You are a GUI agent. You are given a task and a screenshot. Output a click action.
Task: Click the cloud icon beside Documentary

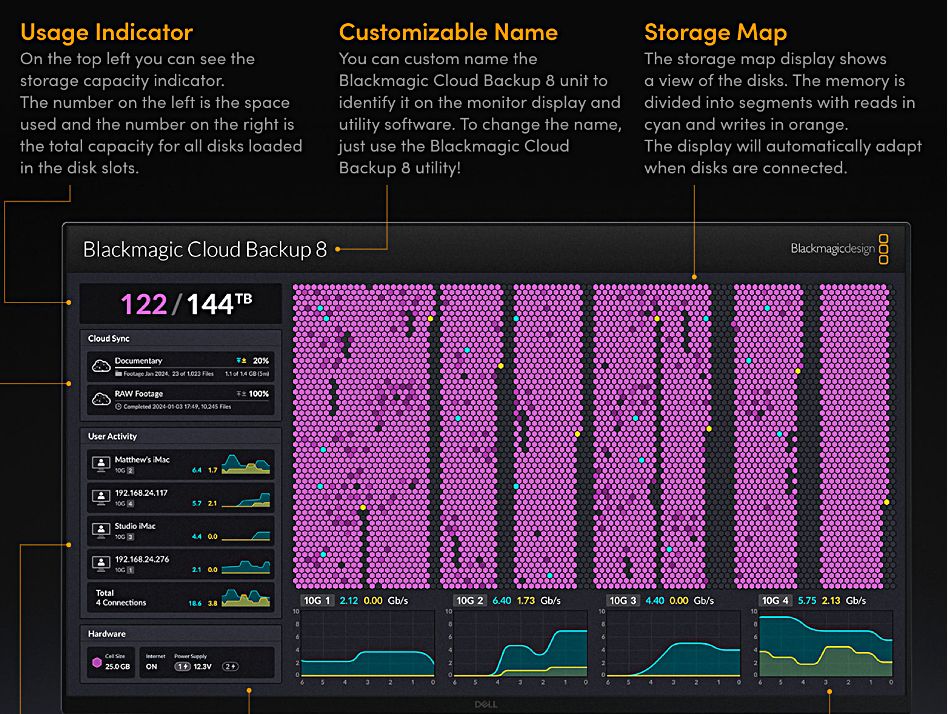pos(101,366)
